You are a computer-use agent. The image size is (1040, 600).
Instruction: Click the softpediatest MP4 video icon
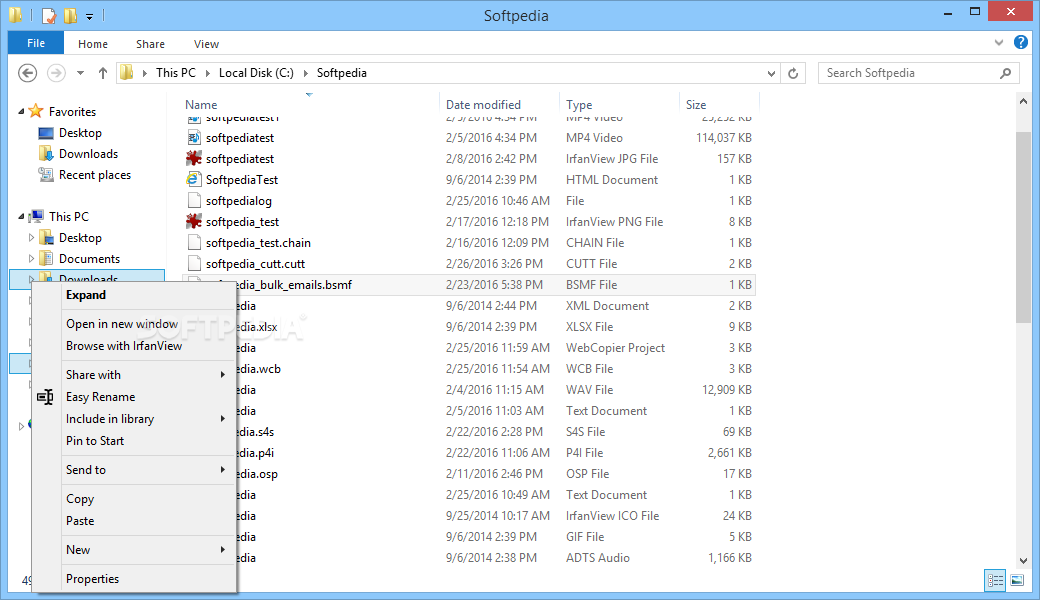coord(194,137)
